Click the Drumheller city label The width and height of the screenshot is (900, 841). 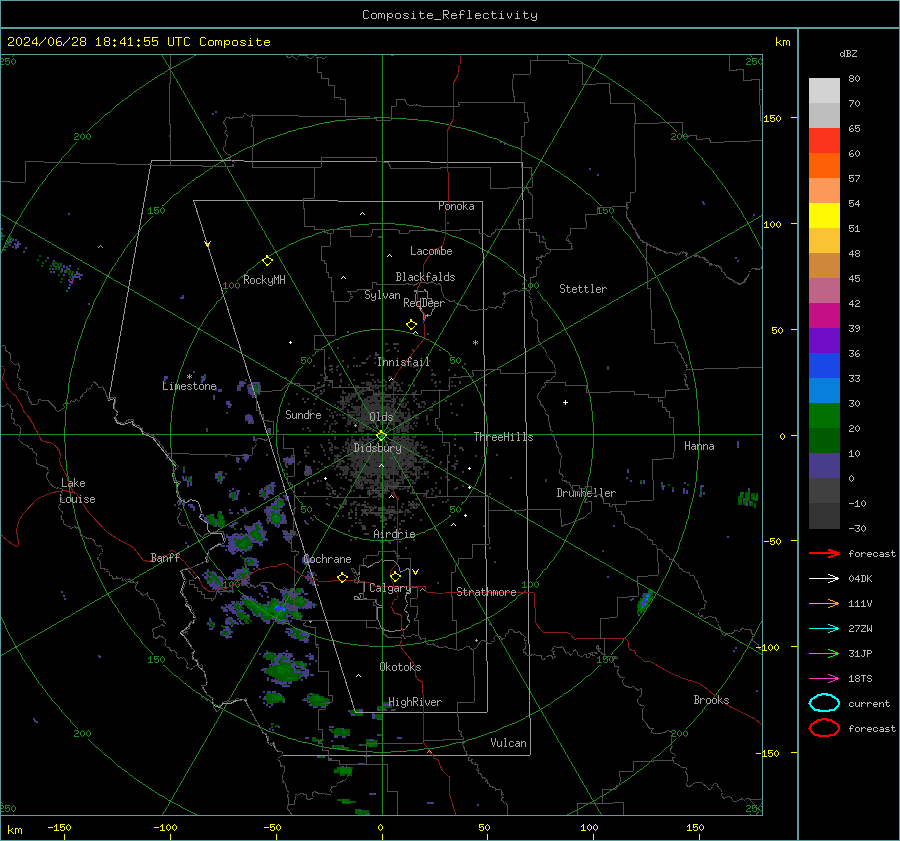(586, 493)
